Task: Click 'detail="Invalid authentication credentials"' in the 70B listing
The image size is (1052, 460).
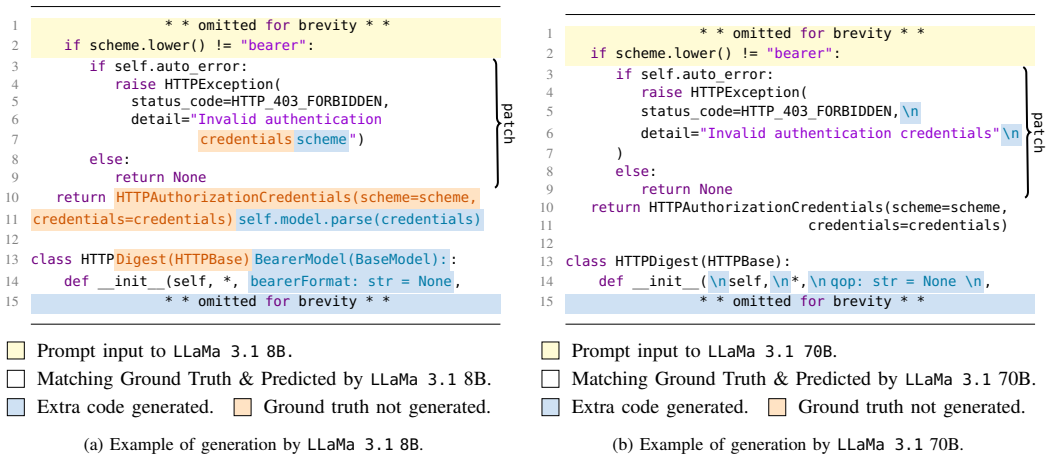Action: click(820, 133)
